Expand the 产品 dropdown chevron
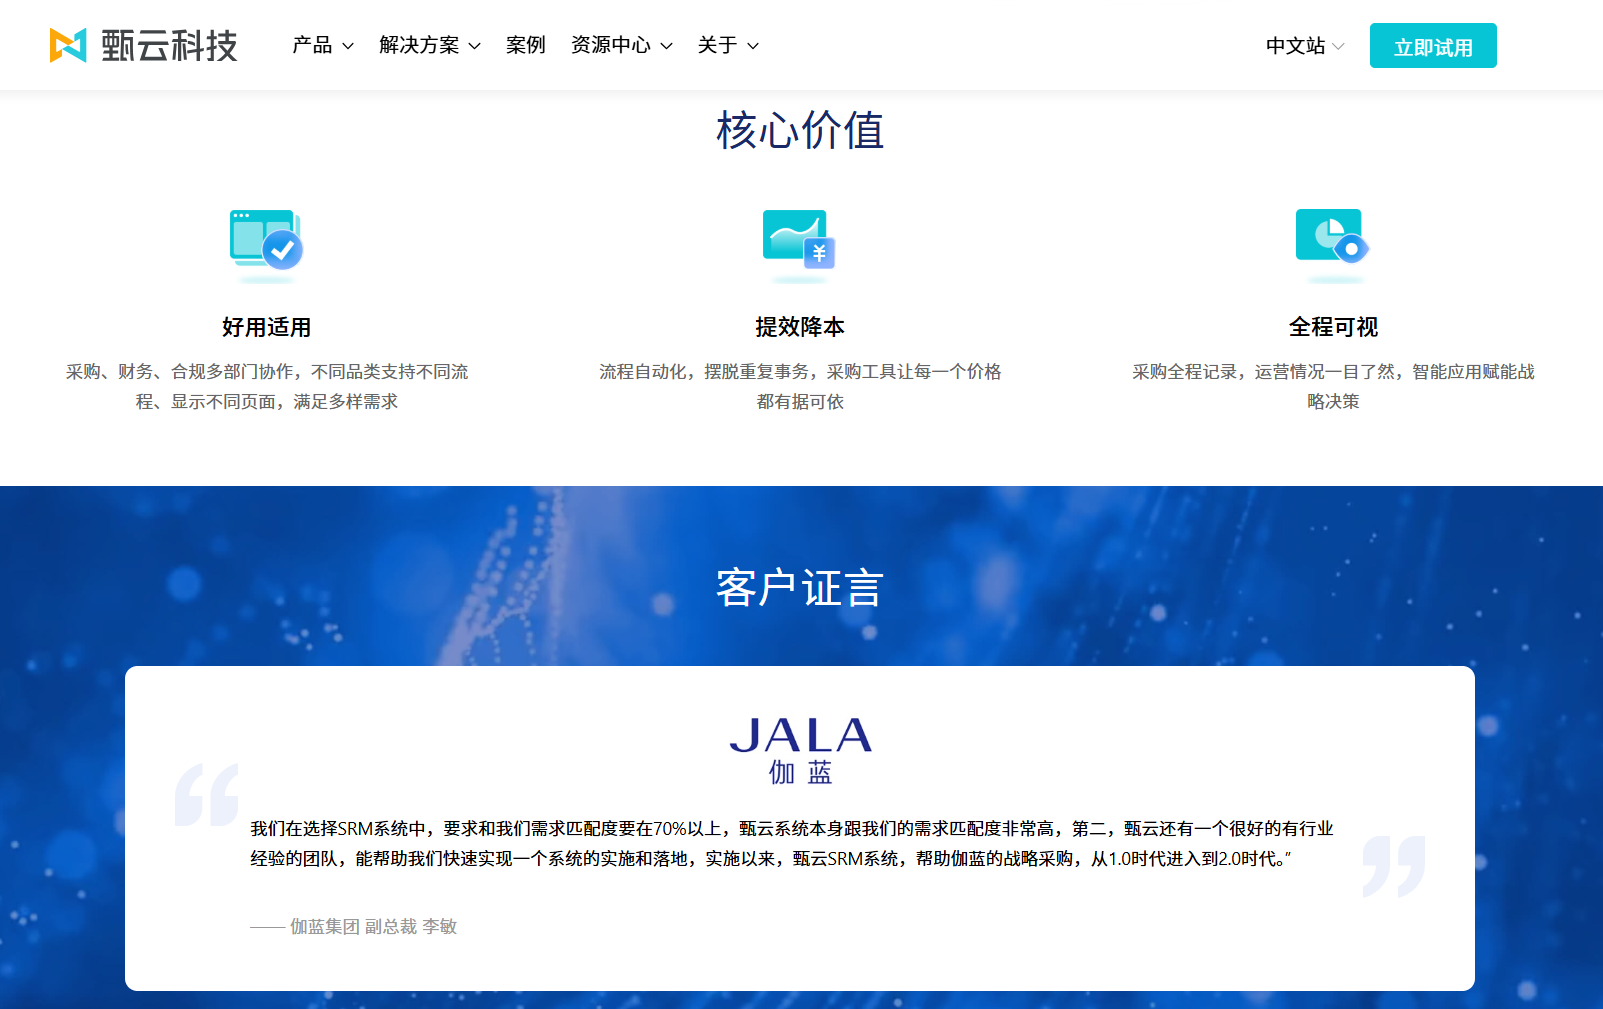The image size is (1603, 1009). tap(348, 46)
